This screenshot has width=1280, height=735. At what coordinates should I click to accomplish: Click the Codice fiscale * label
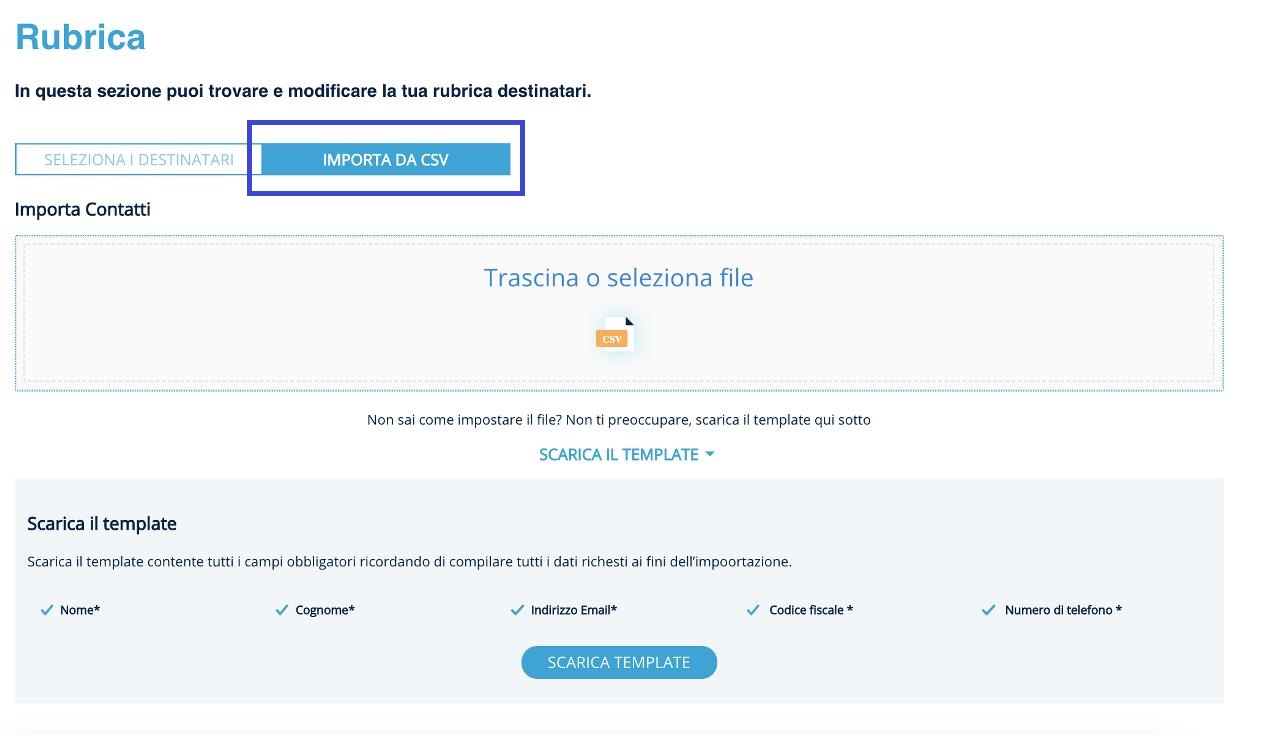[x=811, y=610]
